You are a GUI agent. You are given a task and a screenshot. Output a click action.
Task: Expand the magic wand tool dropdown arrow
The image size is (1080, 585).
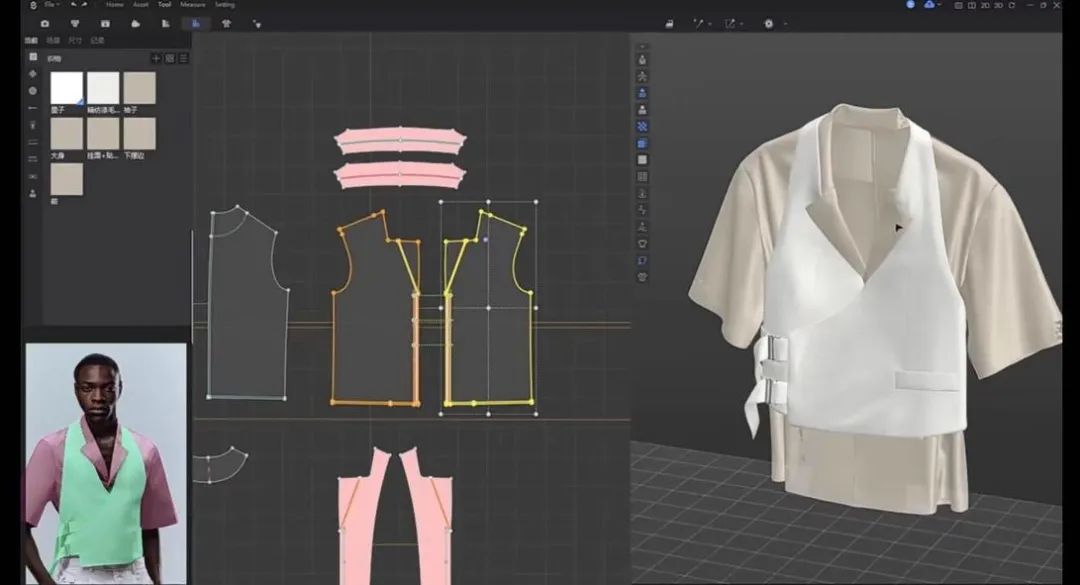coord(709,23)
